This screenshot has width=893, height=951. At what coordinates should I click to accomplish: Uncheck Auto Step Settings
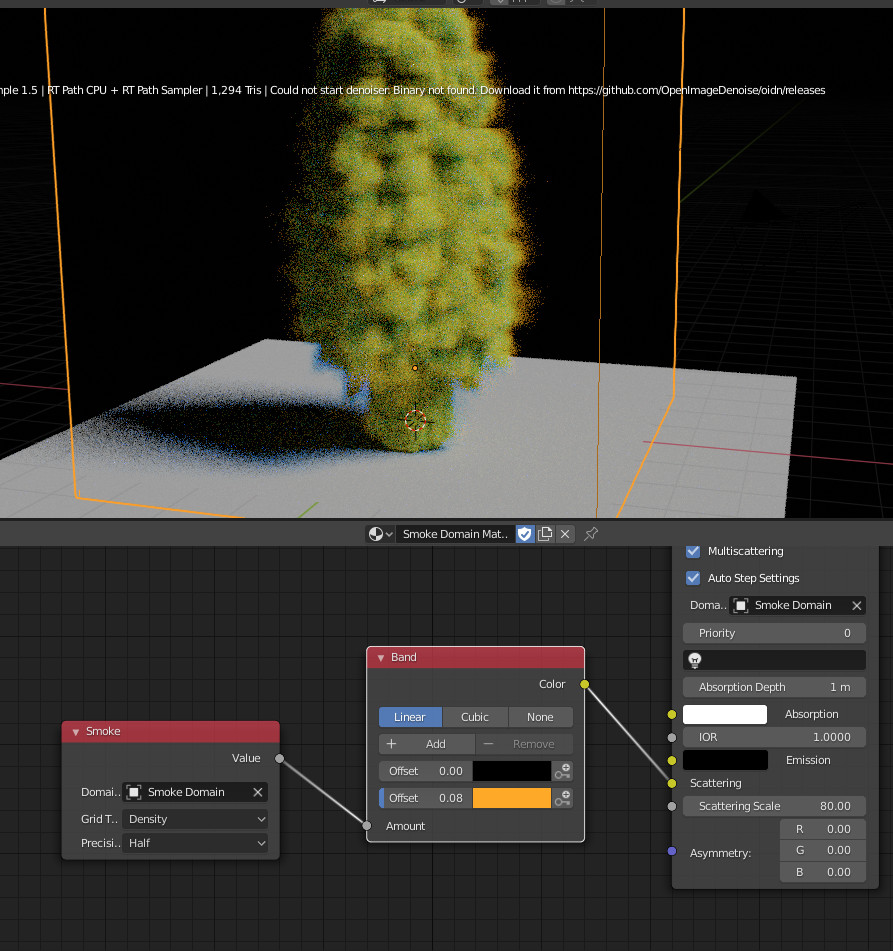[x=693, y=578]
